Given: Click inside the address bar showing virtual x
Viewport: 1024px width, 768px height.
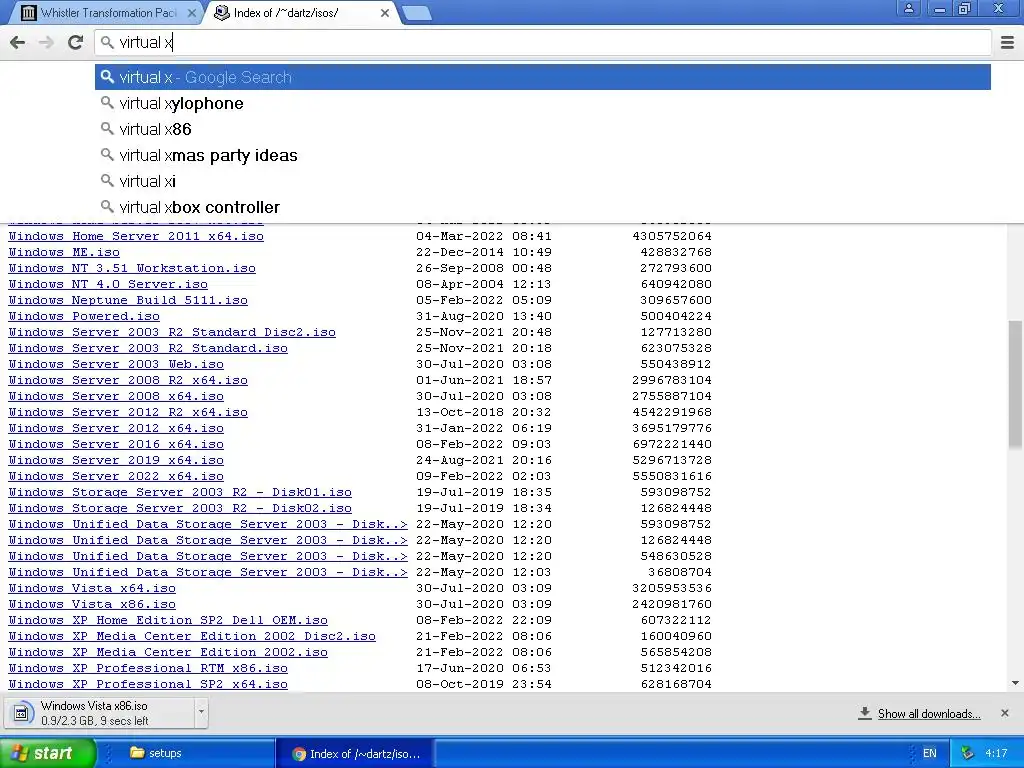Looking at the screenshot, I should click(543, 42).
